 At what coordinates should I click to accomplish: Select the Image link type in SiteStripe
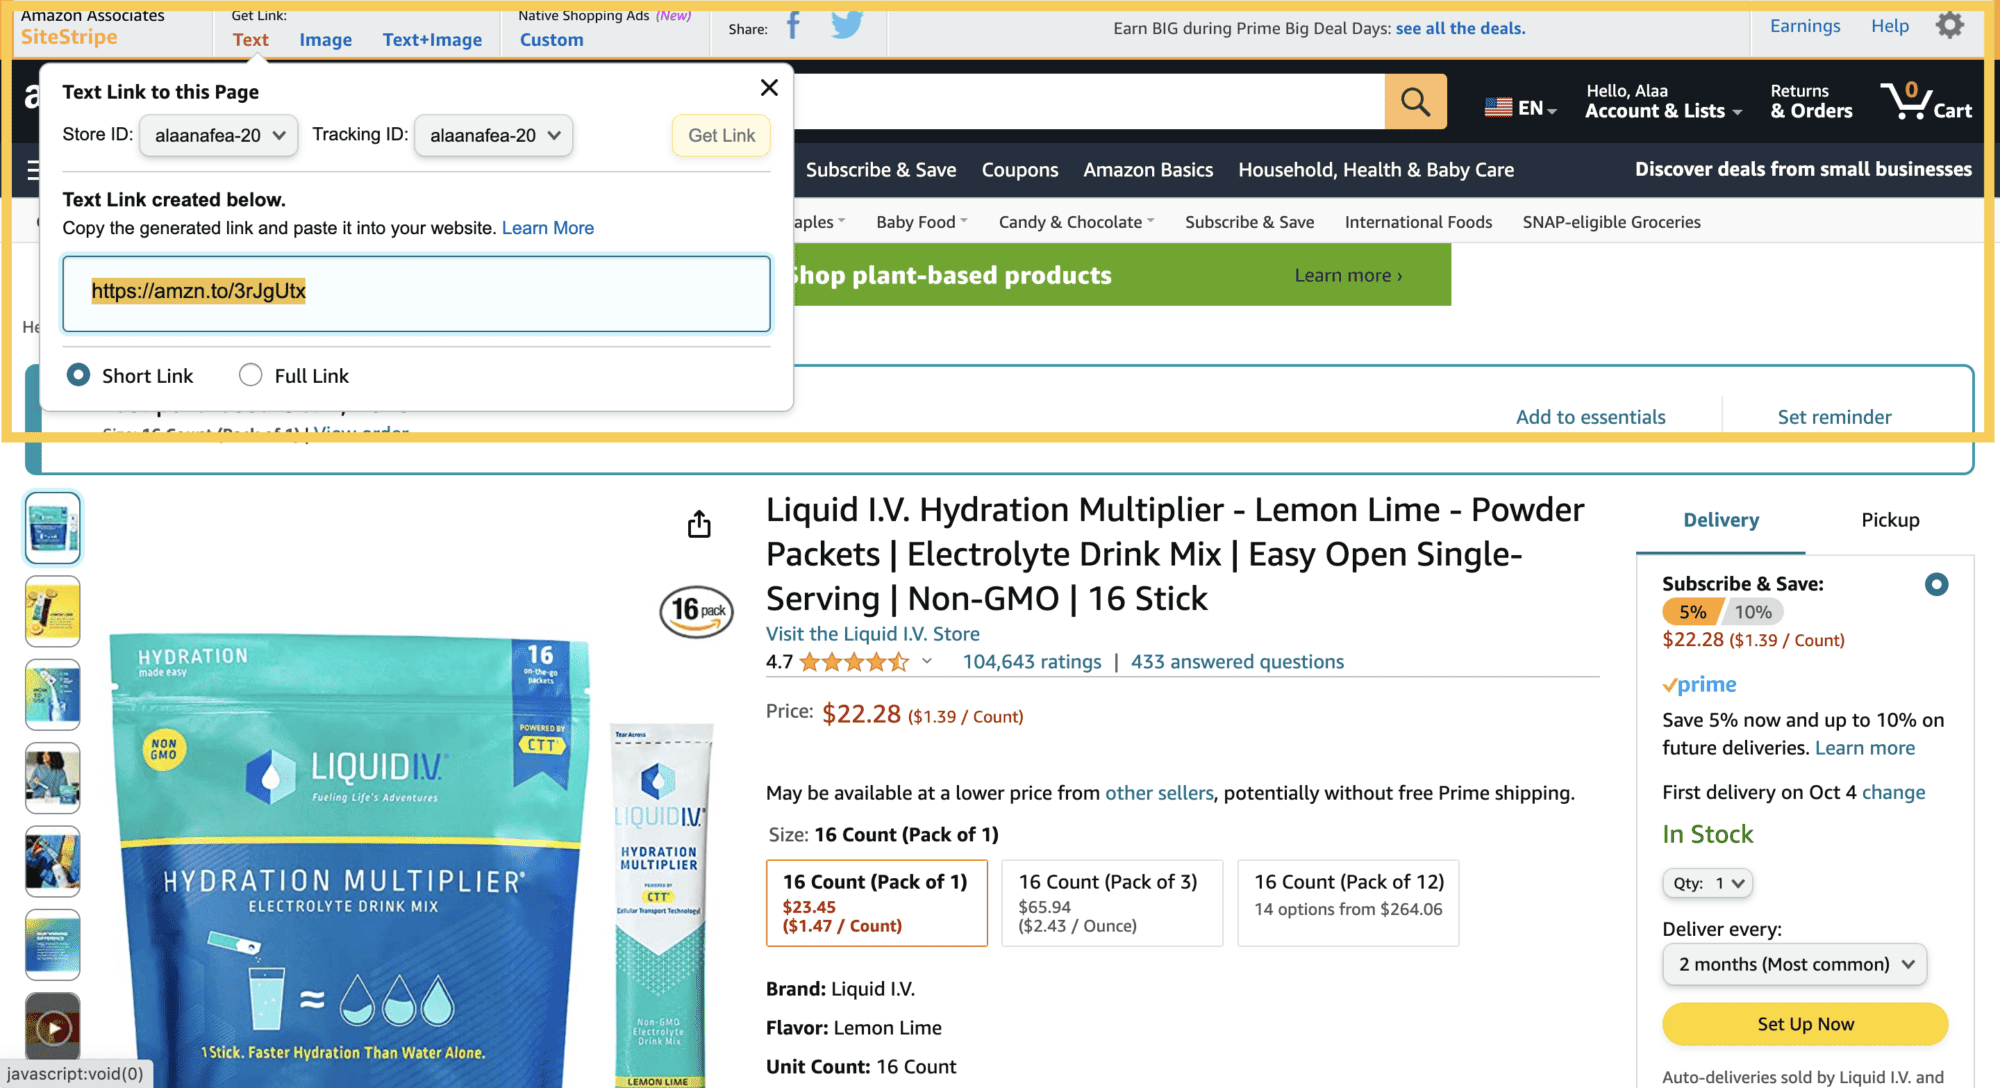tap(325, 40)
